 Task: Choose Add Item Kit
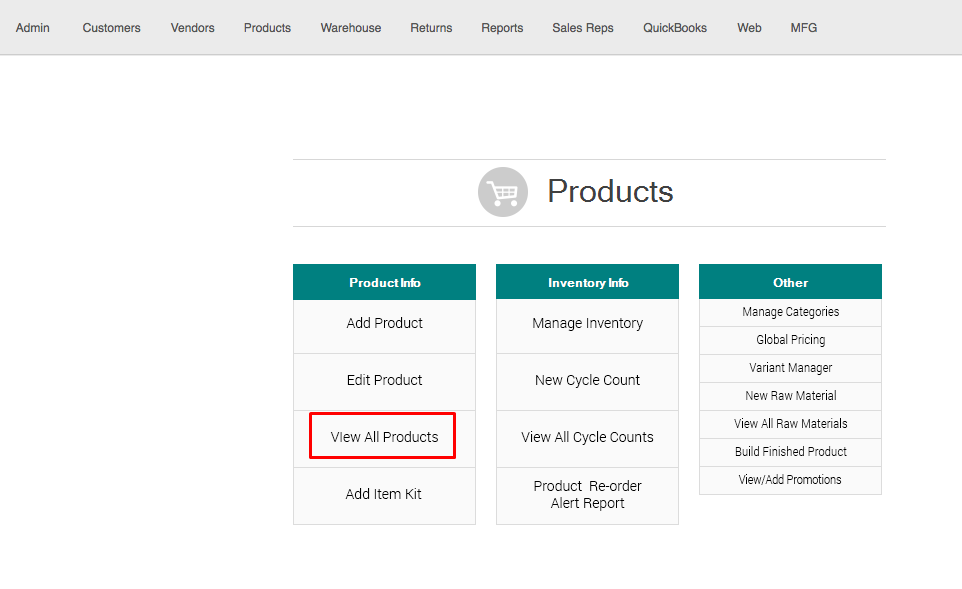[x=384, y=494]
